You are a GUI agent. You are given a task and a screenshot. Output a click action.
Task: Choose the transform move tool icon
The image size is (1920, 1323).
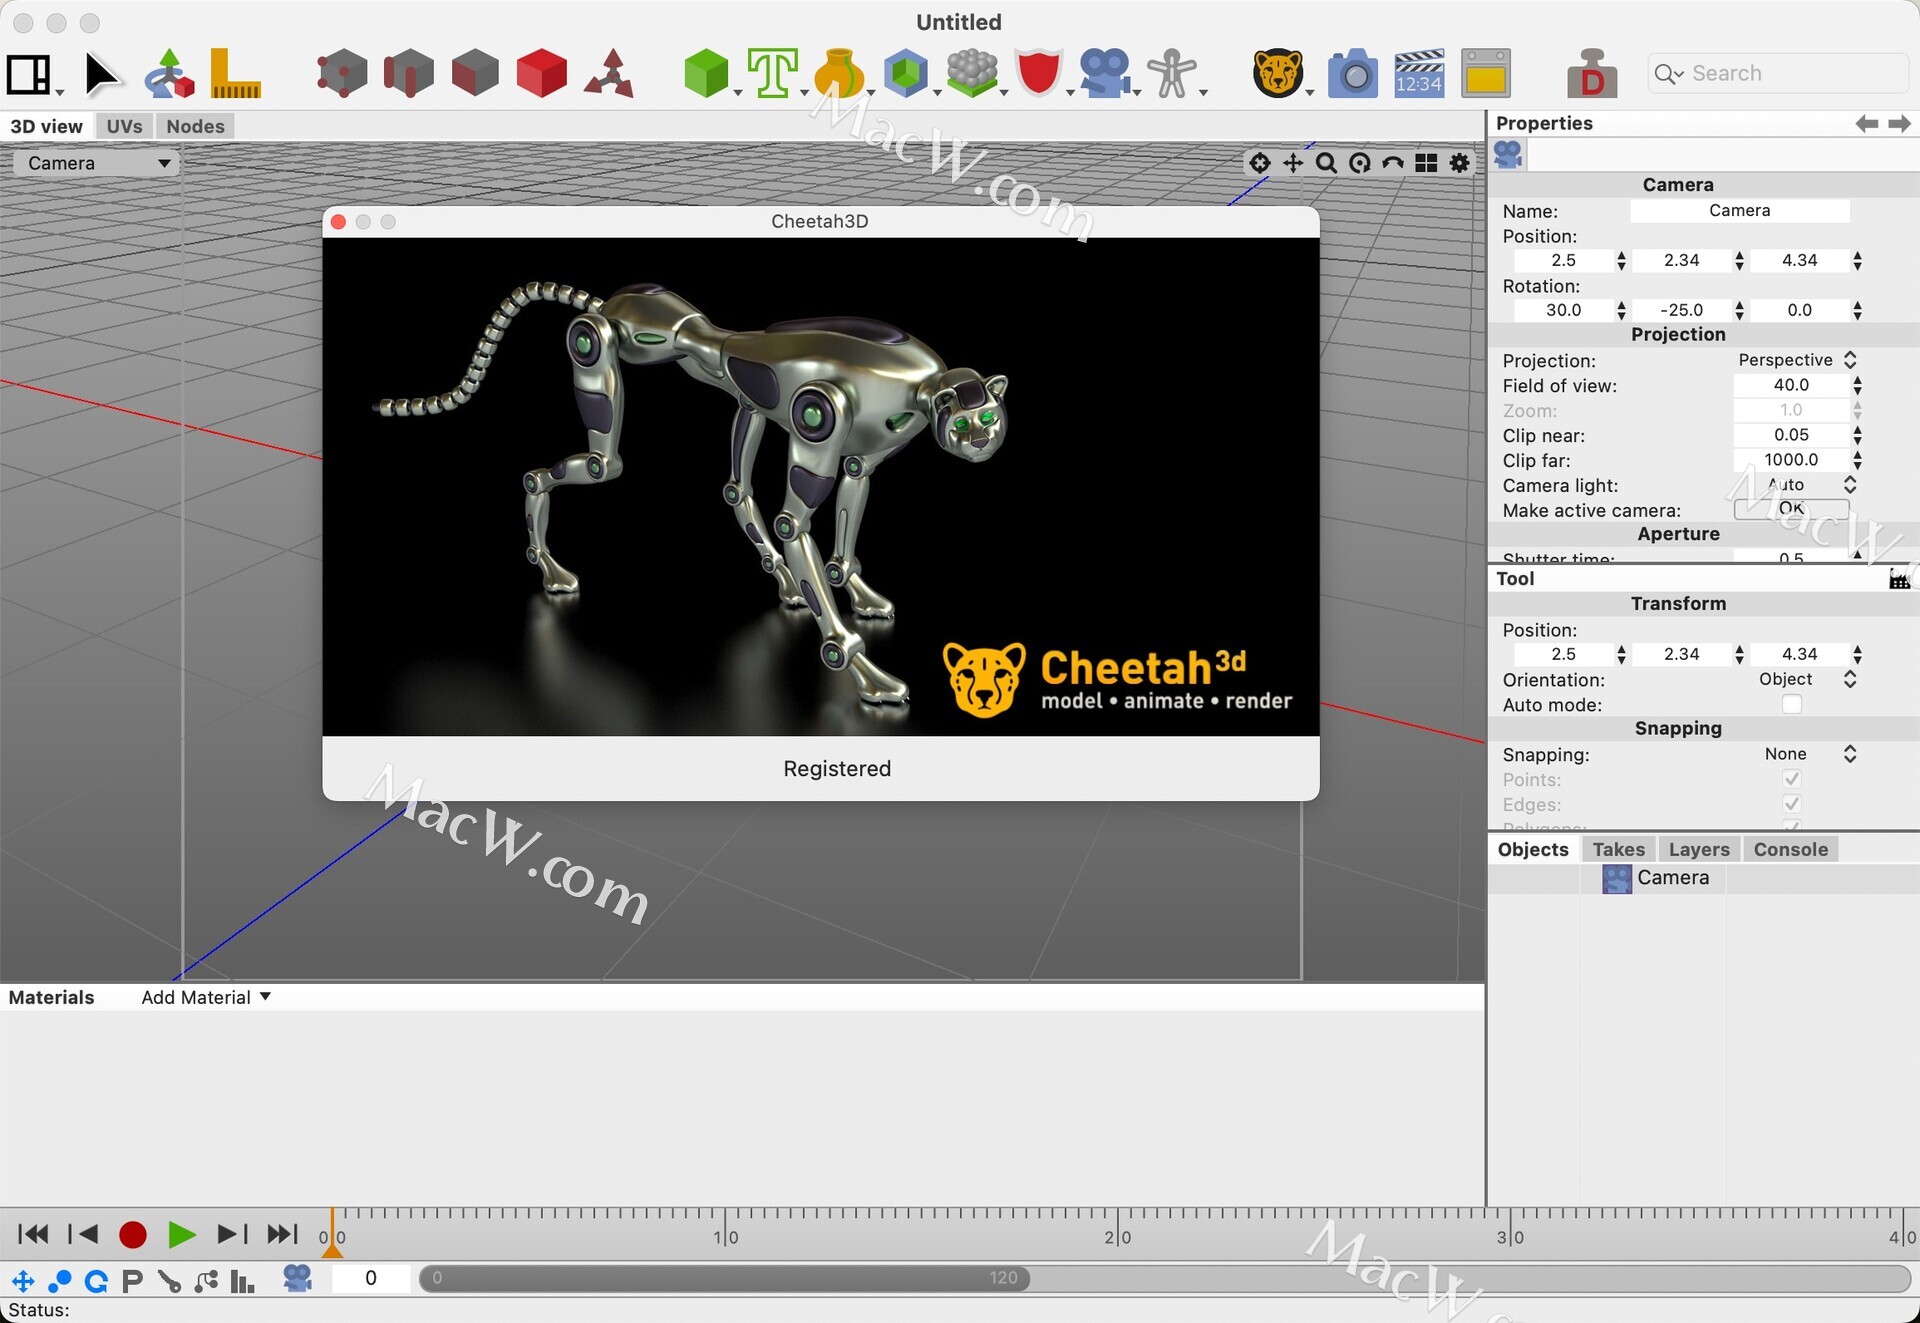pyautogui.click(x=169, y=74)
